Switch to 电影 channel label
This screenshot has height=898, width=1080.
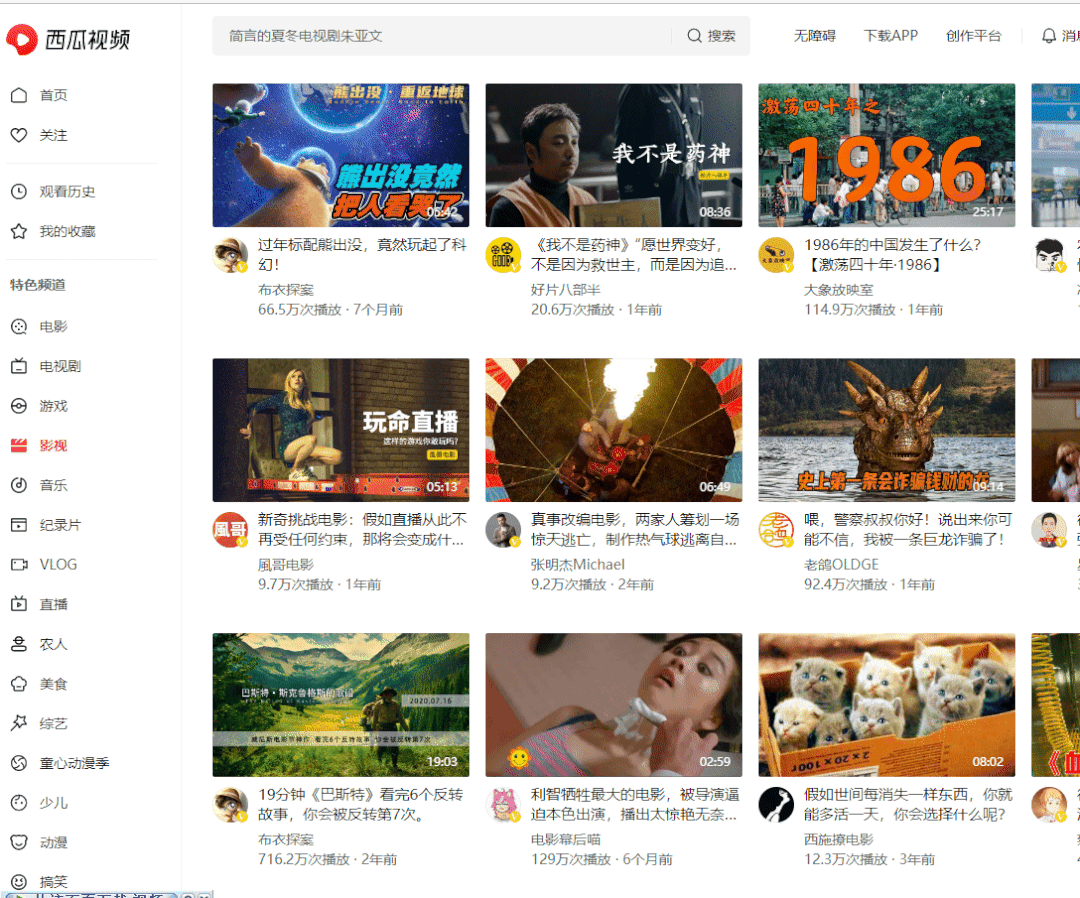[53, 326]
